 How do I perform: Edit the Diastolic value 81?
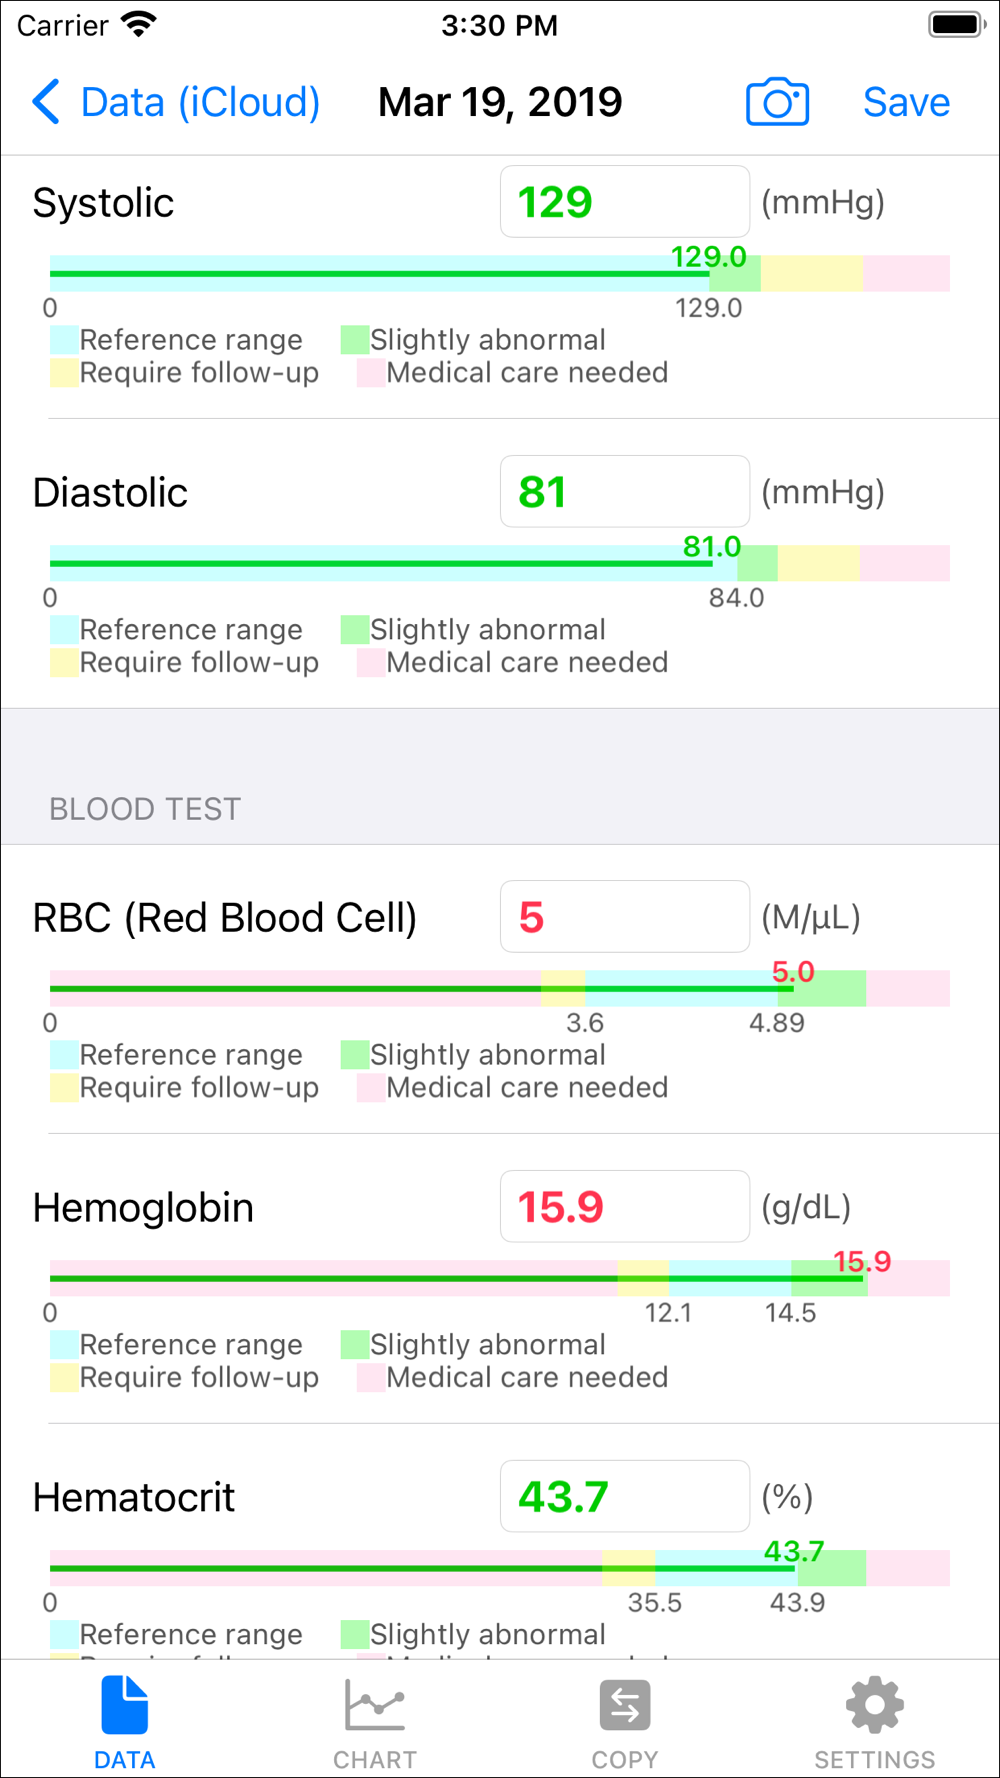pyautogui.click(x=624, y=492)
